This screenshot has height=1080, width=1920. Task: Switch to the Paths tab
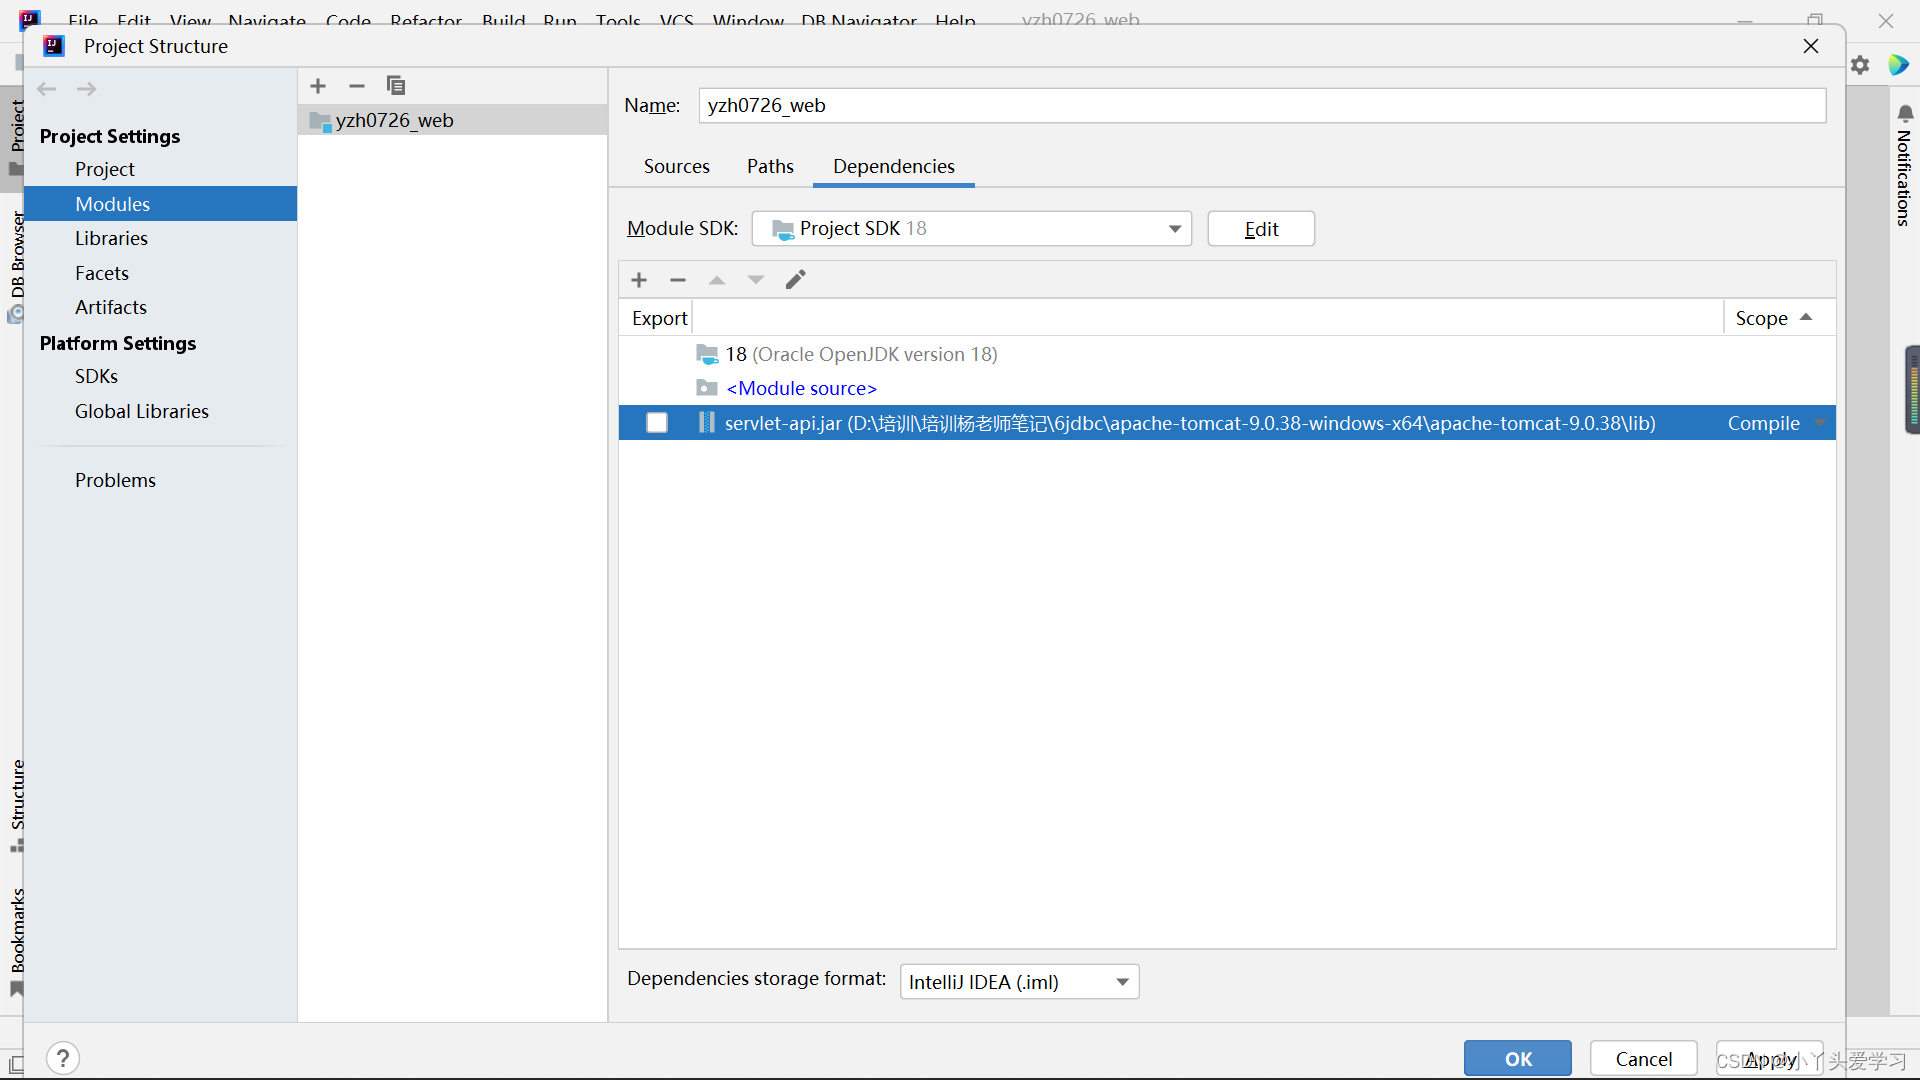(770, 167)
